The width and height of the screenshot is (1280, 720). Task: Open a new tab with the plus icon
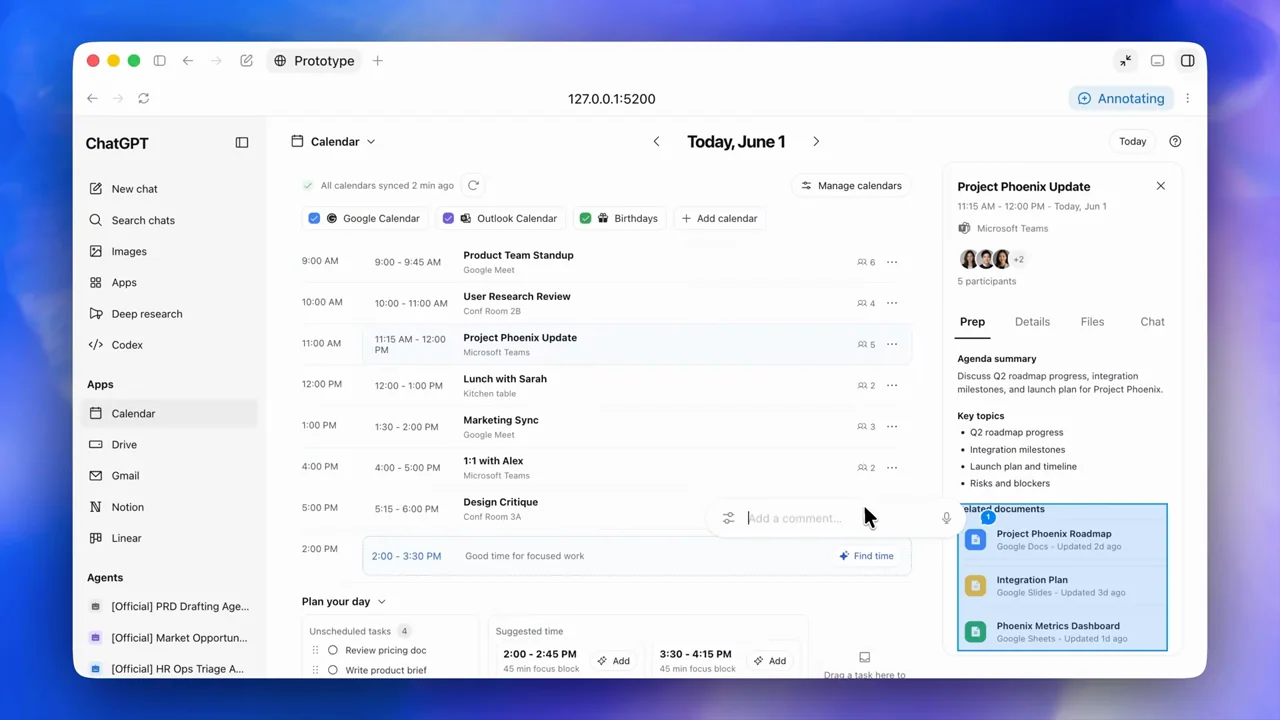377,61
